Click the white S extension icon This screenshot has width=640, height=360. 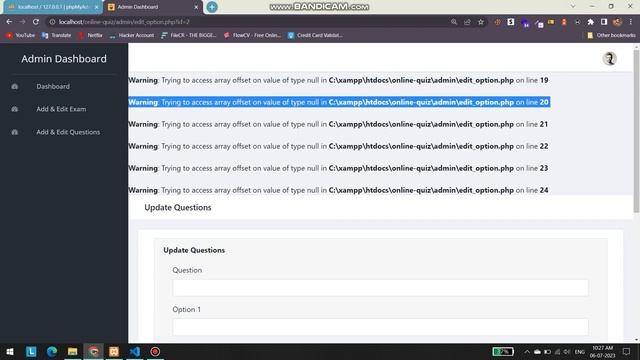(x=511, y=22)
